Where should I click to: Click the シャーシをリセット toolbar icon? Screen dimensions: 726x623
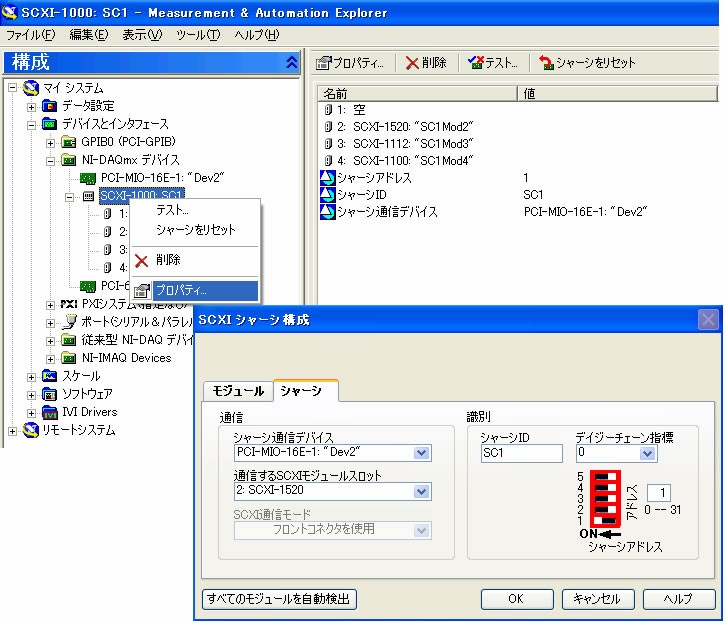coord(547,62)
